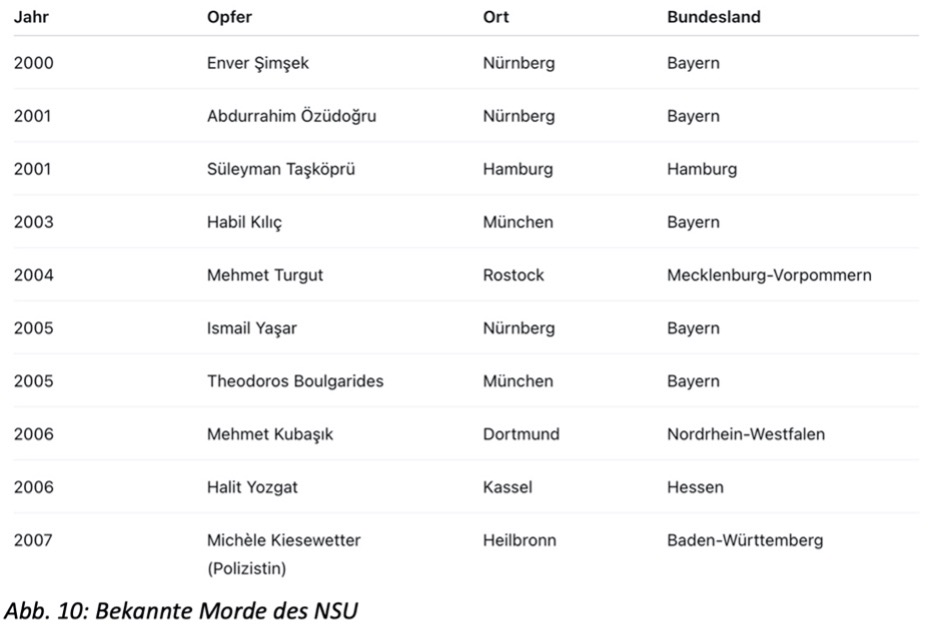The height and width of the screenshot is (632, 935).
Task: Select the Habil Kılıç entry
Action: tap(244, 222)
